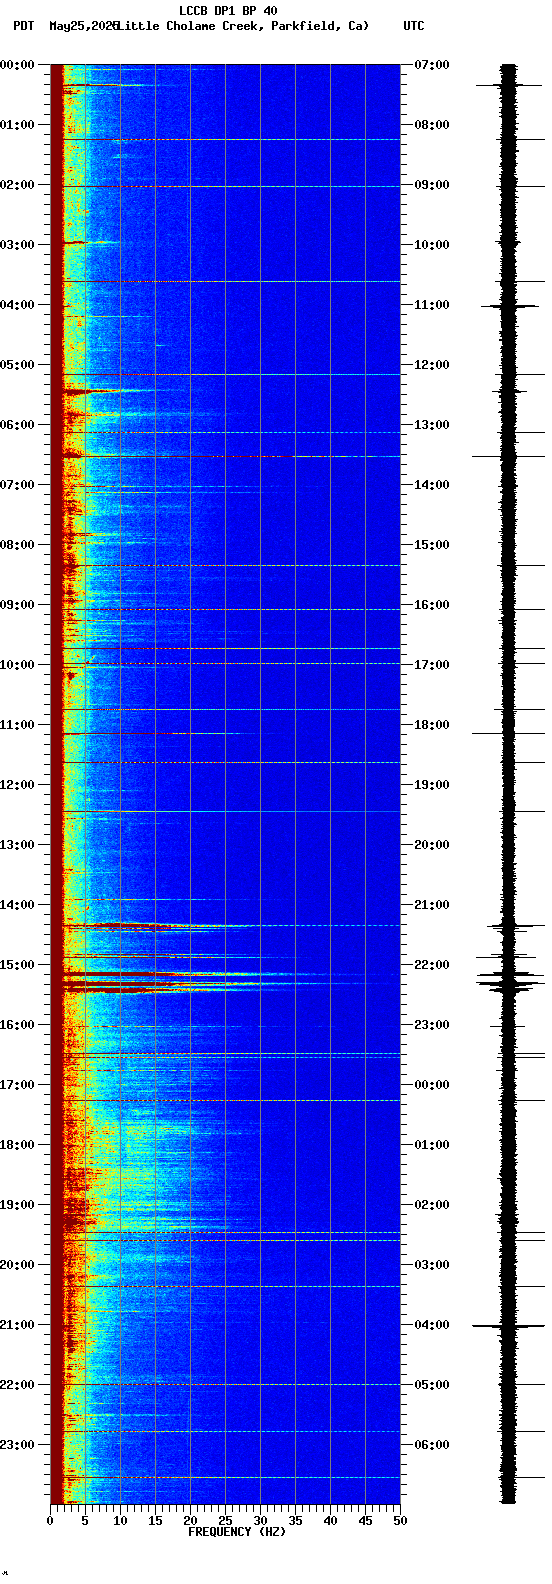Click the "5" frequency axis label

click(85, 1521)
